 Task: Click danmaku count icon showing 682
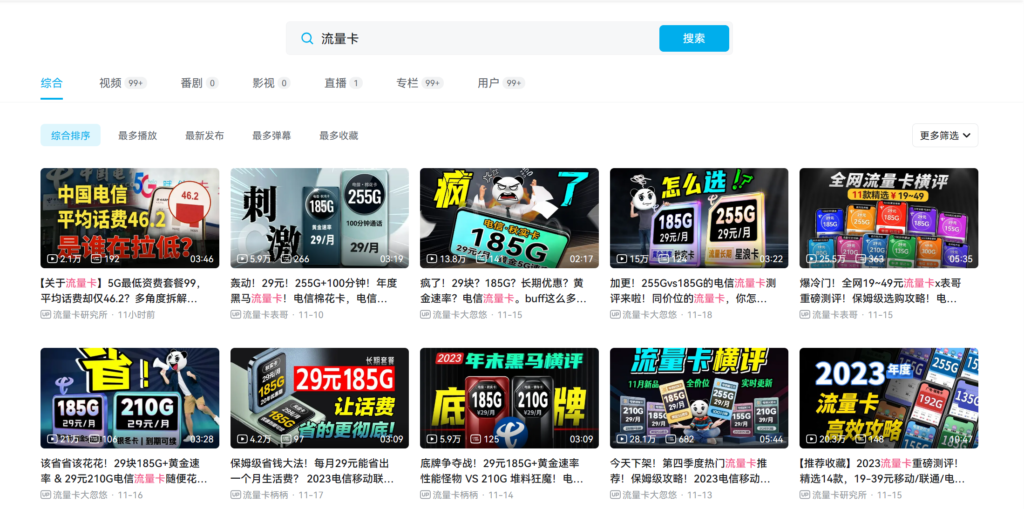[670, 439]
